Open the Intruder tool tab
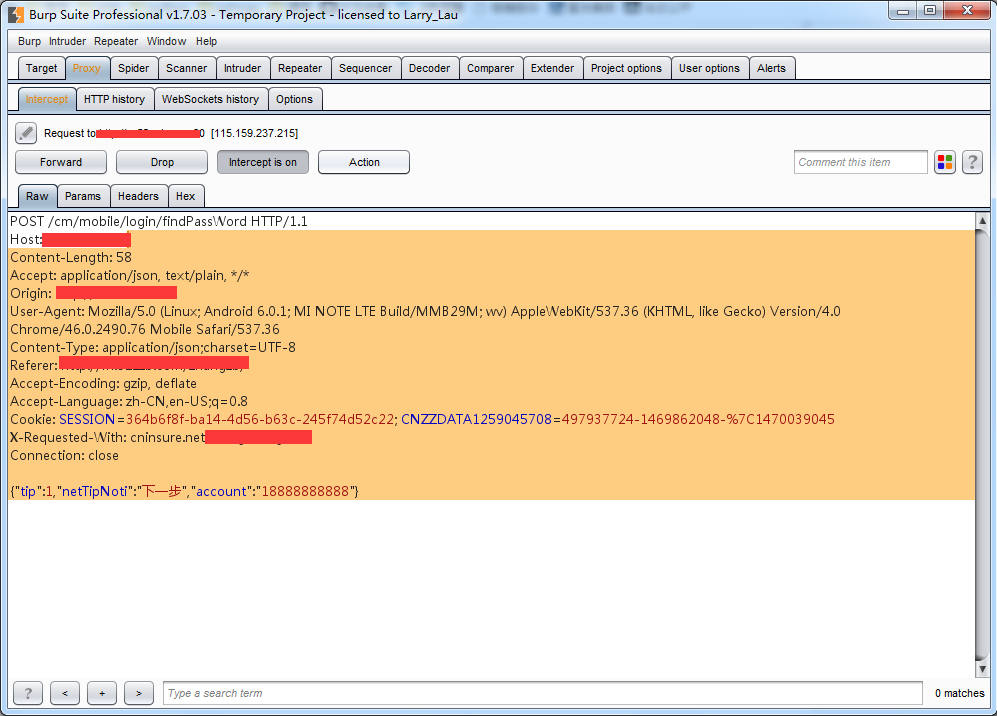Screen dimensions: 997x716 click(242, 68)
